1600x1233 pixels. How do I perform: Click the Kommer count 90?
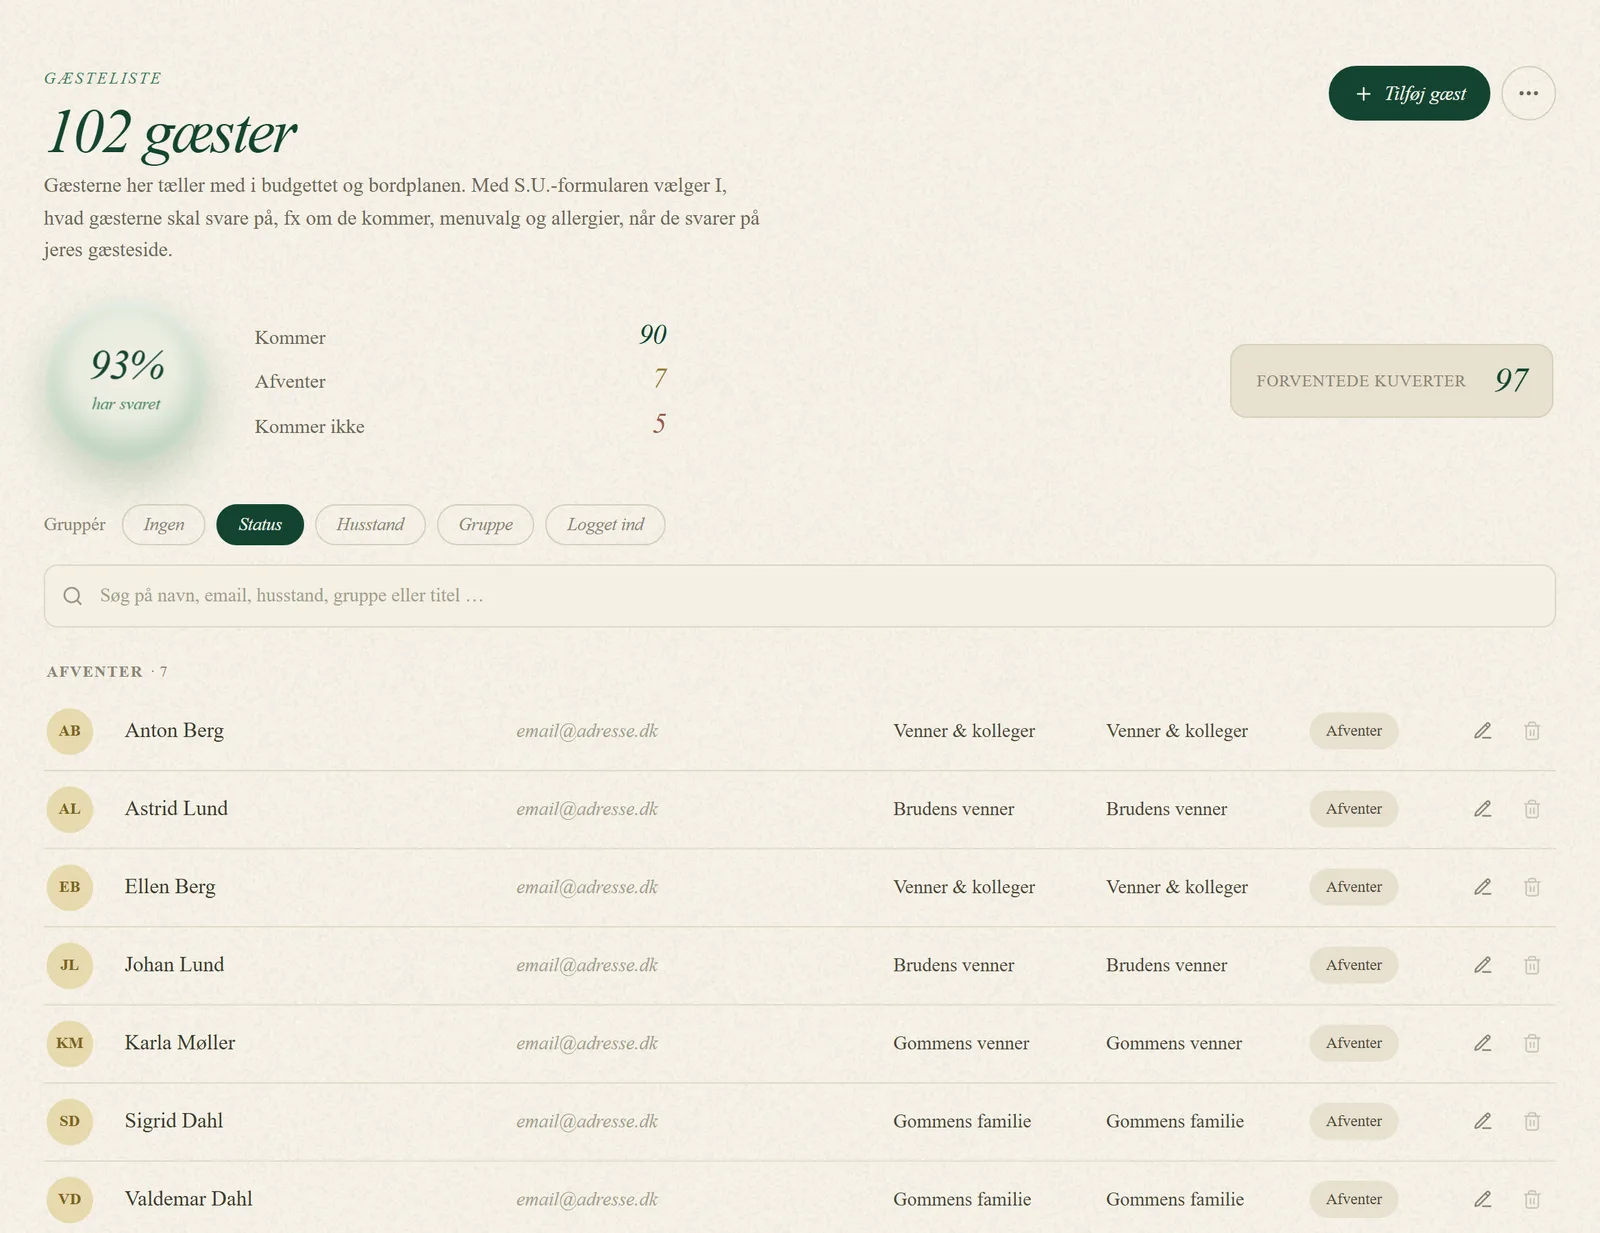[x=653, y=335]
